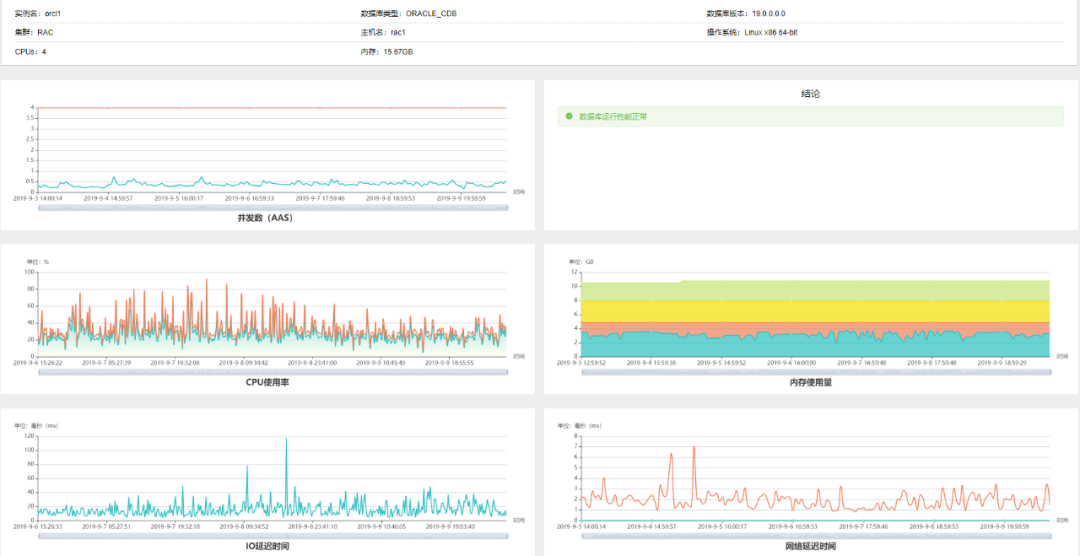Click the 实例名: orcl1 field
Screen dimensions: 1080x556
38,13
